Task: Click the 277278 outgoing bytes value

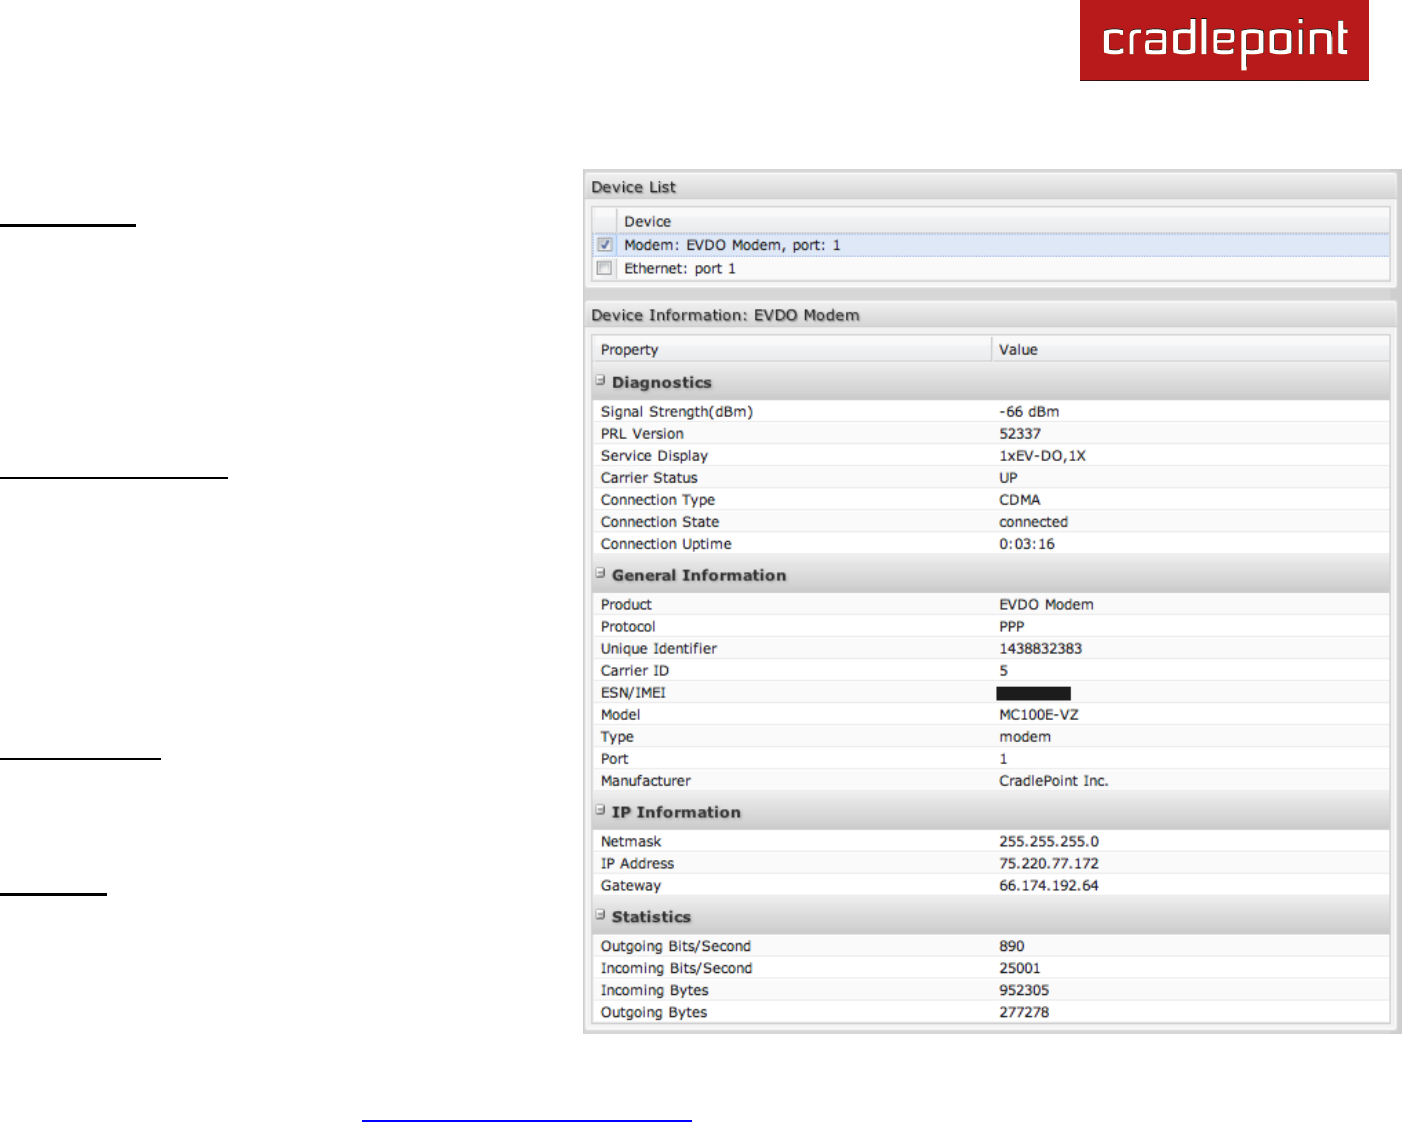Action: (1024, 1012)
